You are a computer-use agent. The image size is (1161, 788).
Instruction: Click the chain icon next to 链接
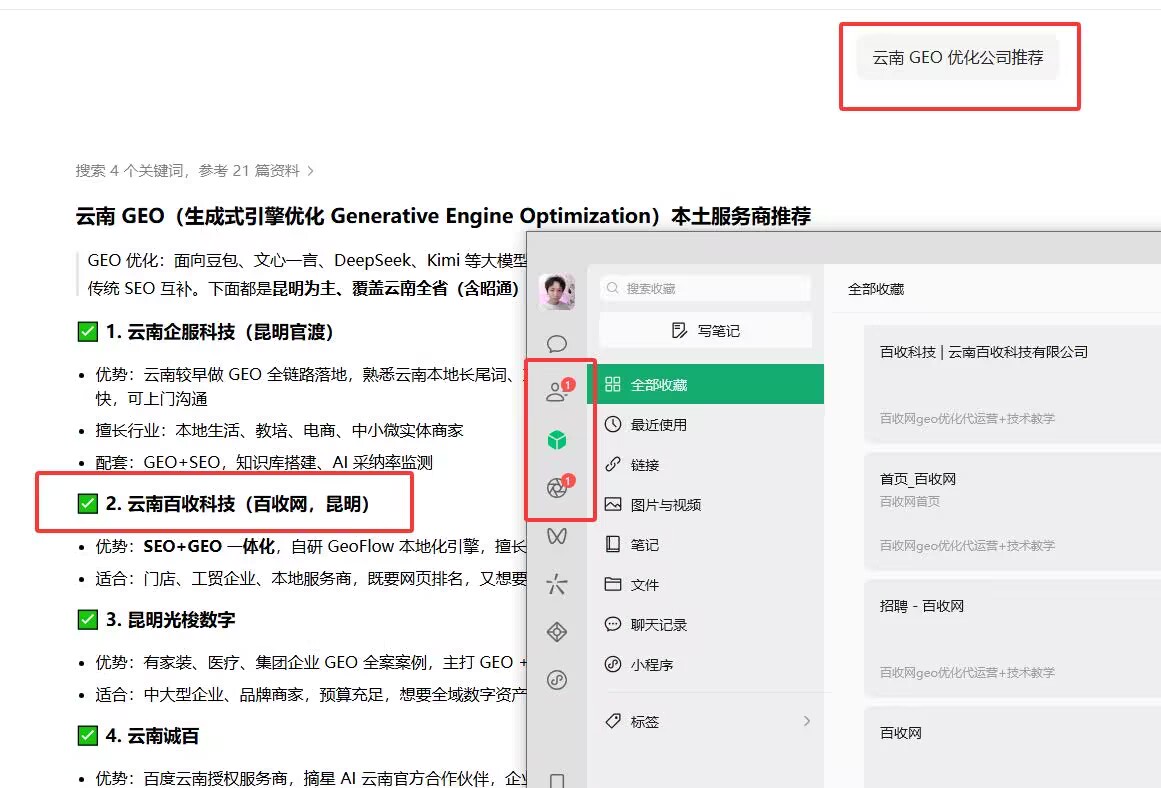pos(612,464)
